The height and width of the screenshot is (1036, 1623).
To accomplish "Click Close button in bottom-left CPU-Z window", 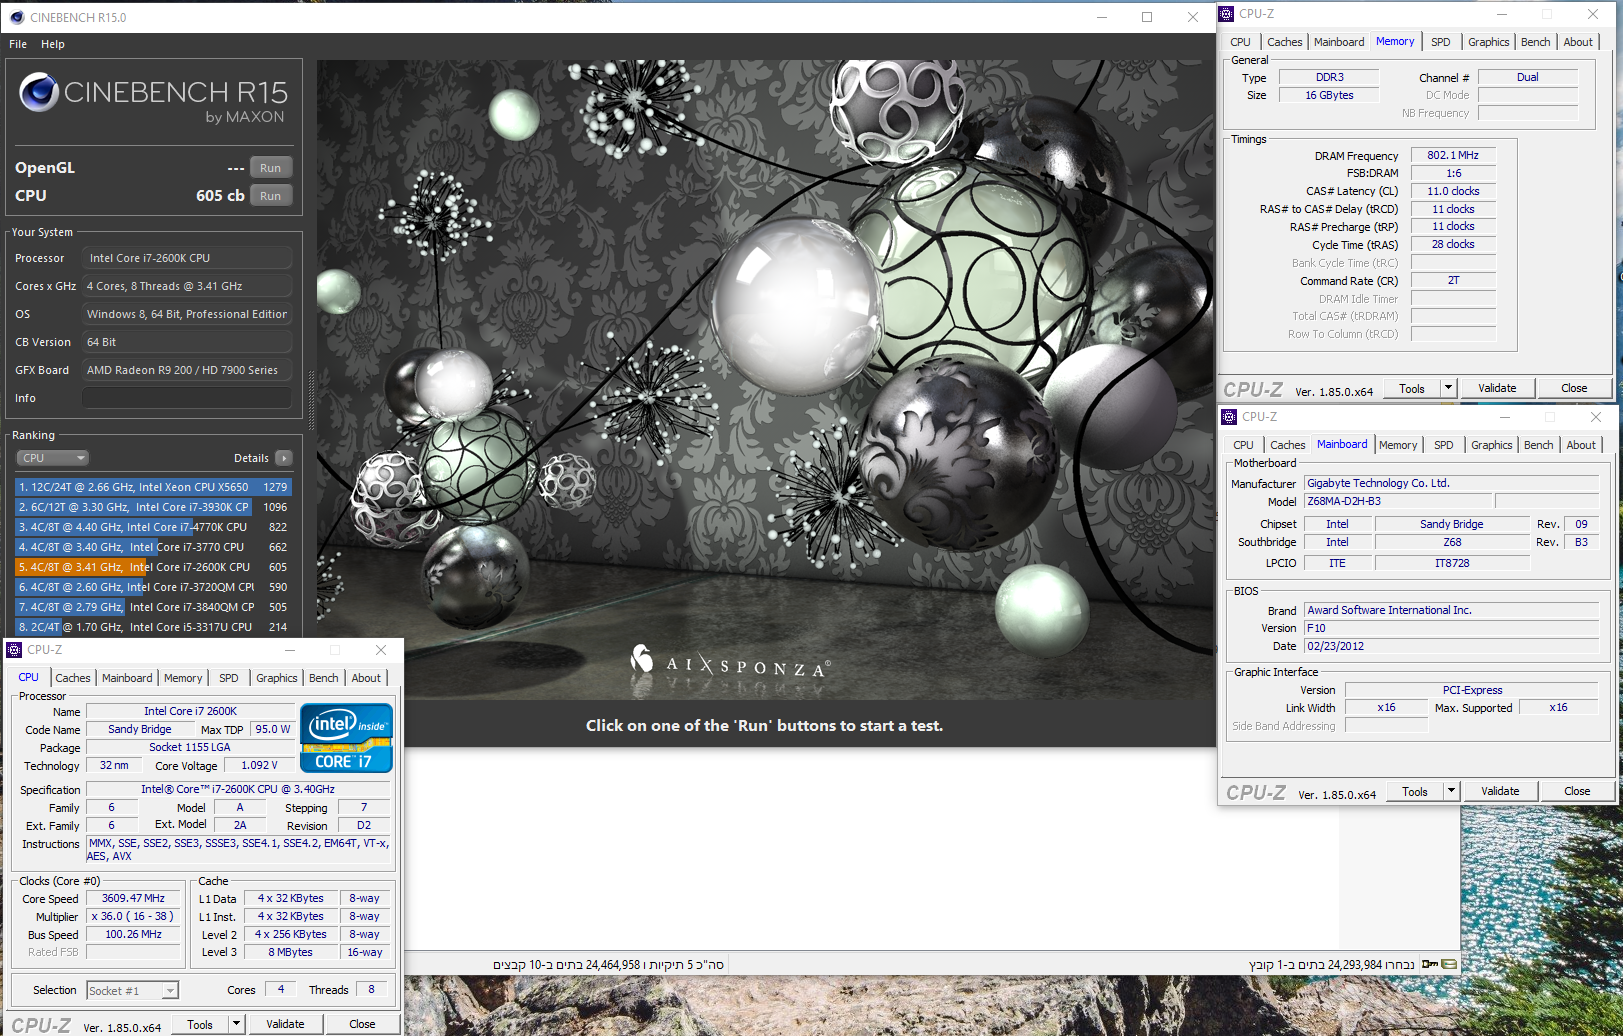I will (x=362, y=1024).
